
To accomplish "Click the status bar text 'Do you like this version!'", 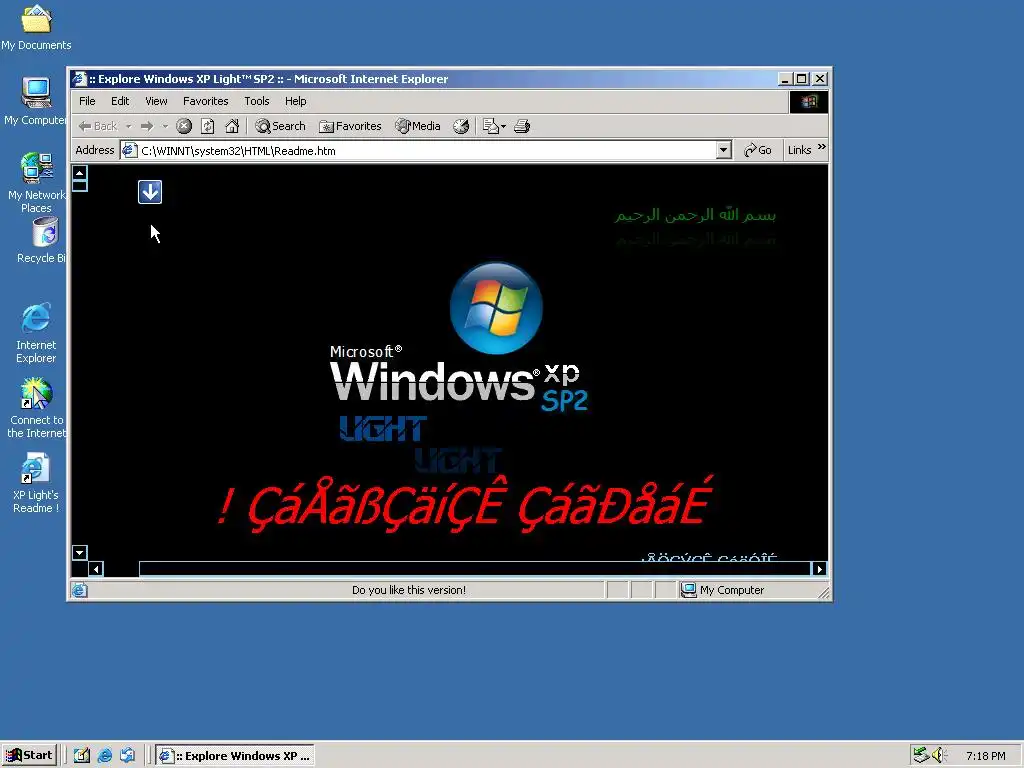I will point(409,590).
